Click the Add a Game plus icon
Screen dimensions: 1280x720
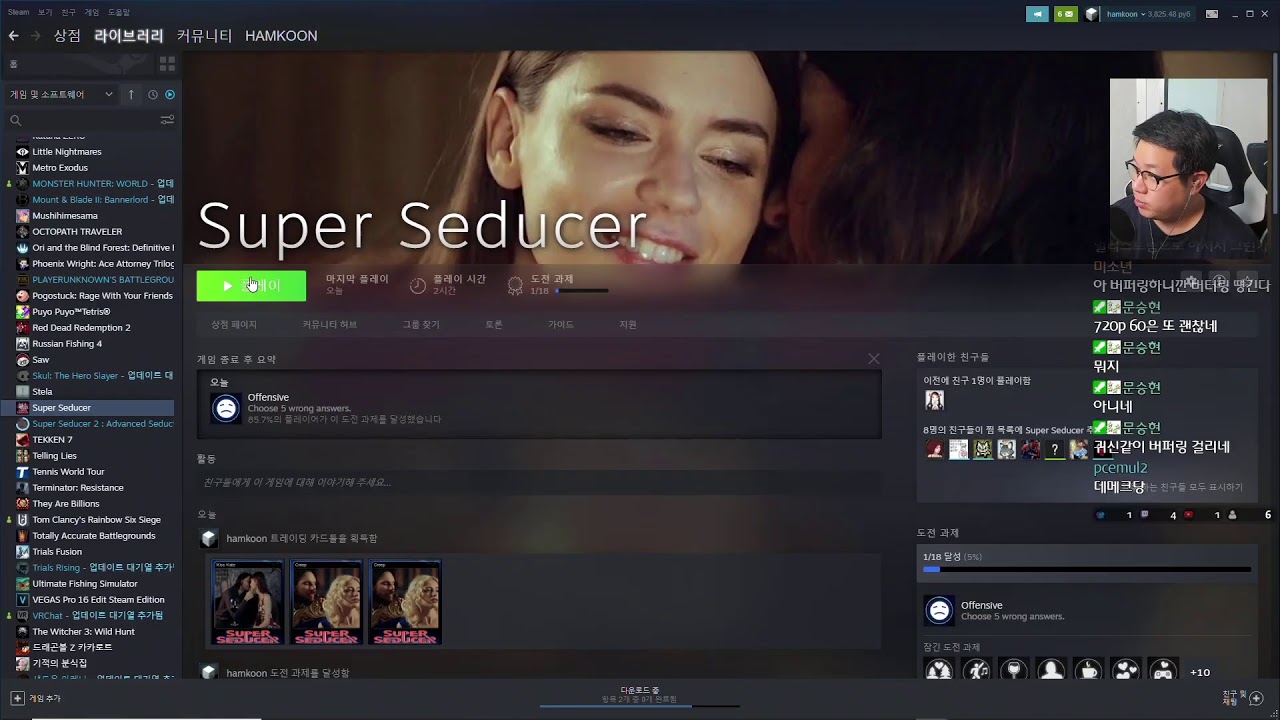tap(17, 698)
